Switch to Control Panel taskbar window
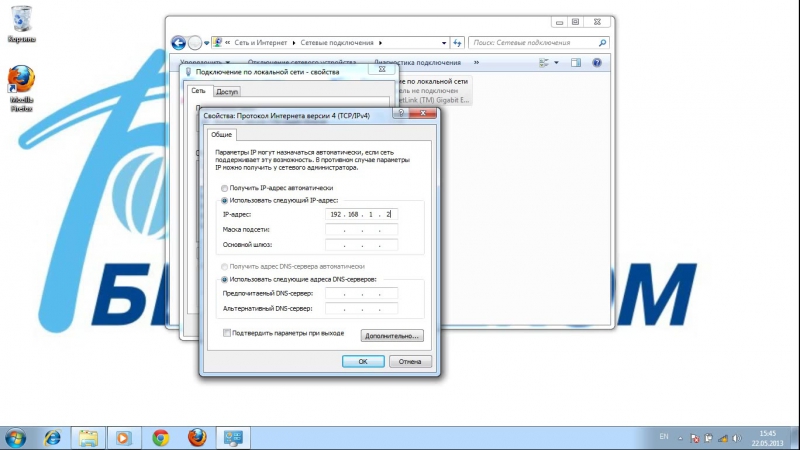Viewport: 800px width, 450px height. pos(233,438)
